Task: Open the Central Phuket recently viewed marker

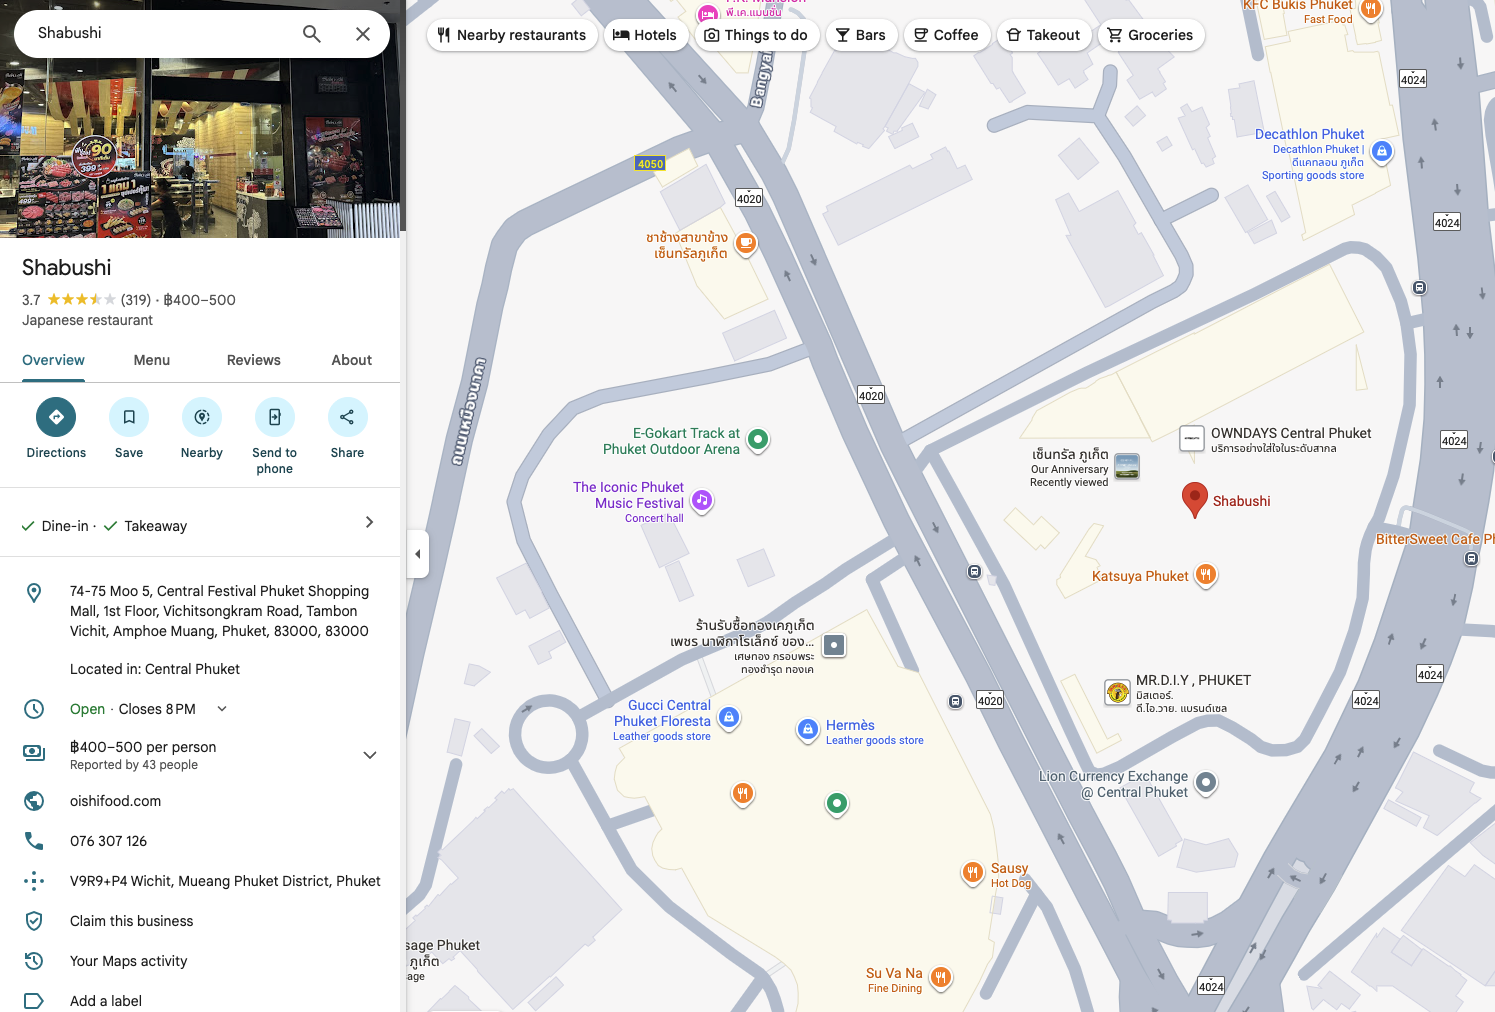Action: pyautogui.click(x=1127, y=467)
